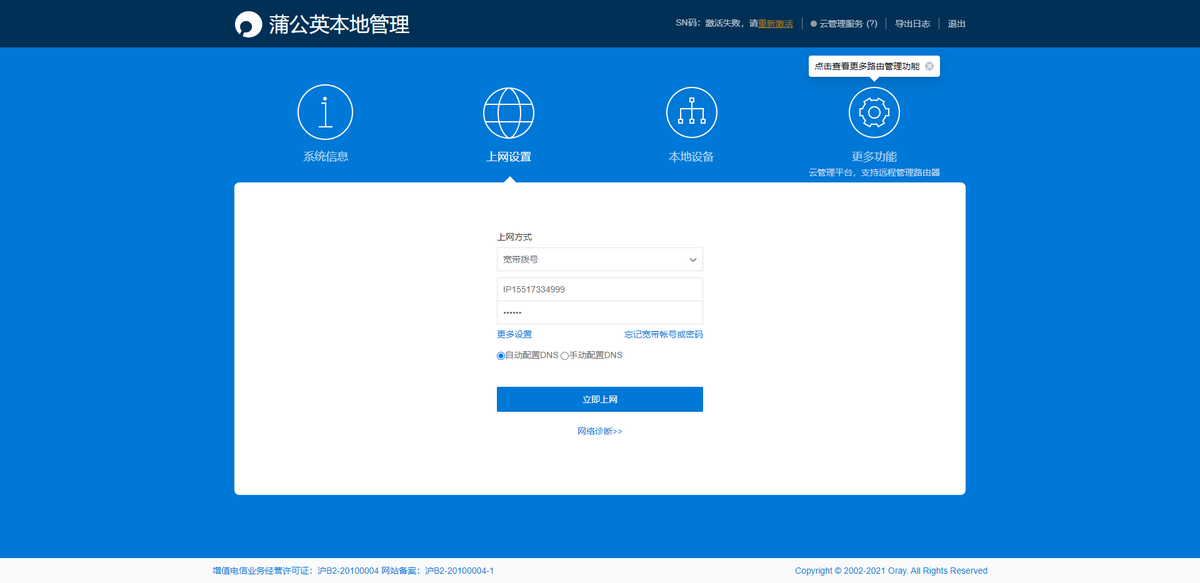Image resolution: width=1200 pixels, height=583 pixels.
Task: Select the 手动配置DNS radio button
Action: [x=565, y=356]
